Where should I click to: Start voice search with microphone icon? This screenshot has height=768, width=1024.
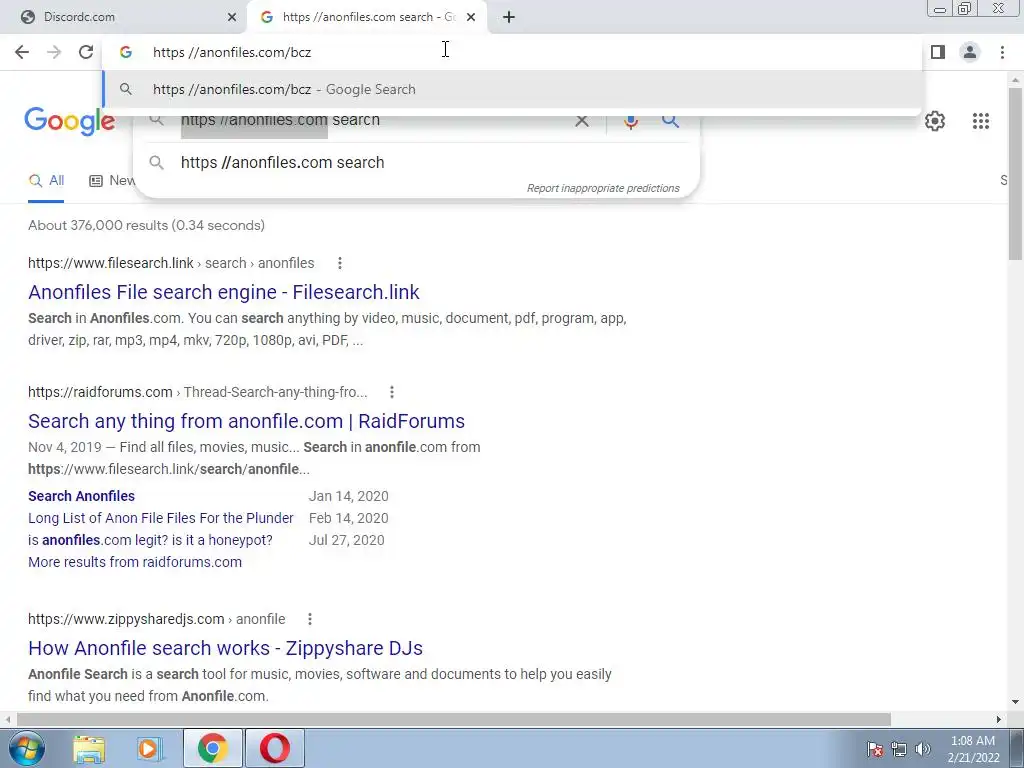[x=631, y=121]
